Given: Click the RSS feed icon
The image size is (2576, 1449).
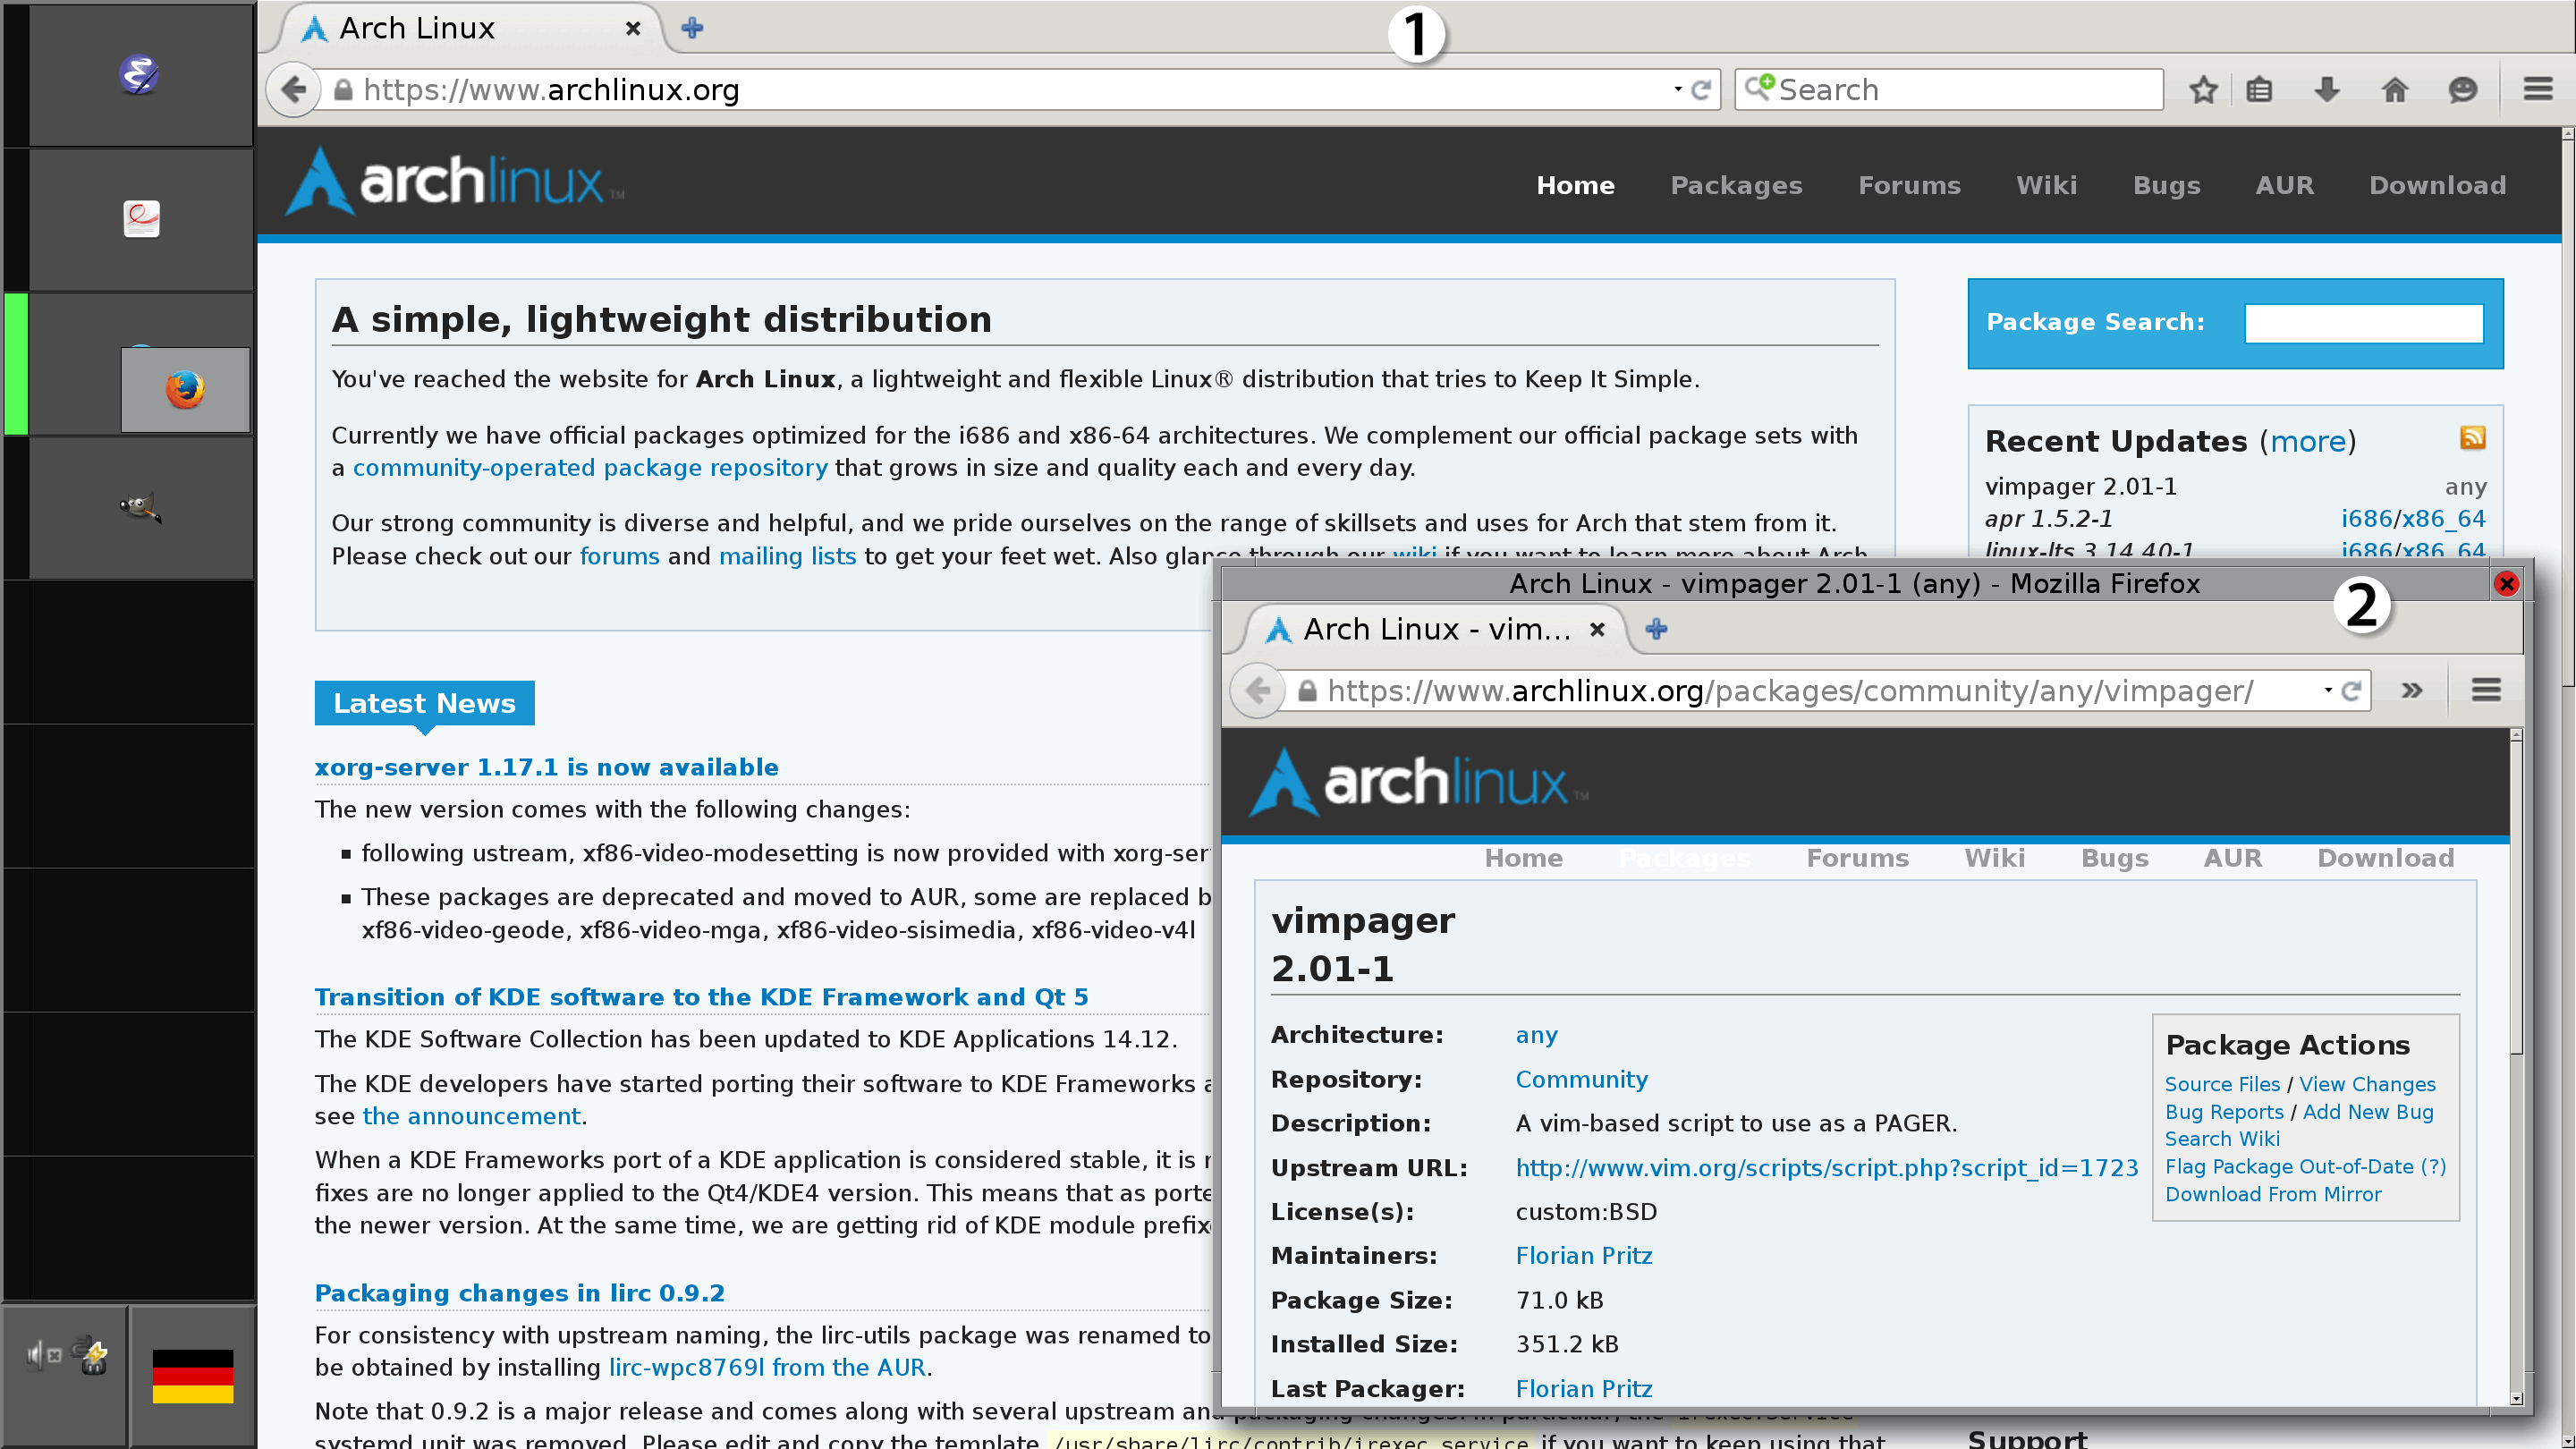Looking at the screenshot, I should tap(2472, 438).
